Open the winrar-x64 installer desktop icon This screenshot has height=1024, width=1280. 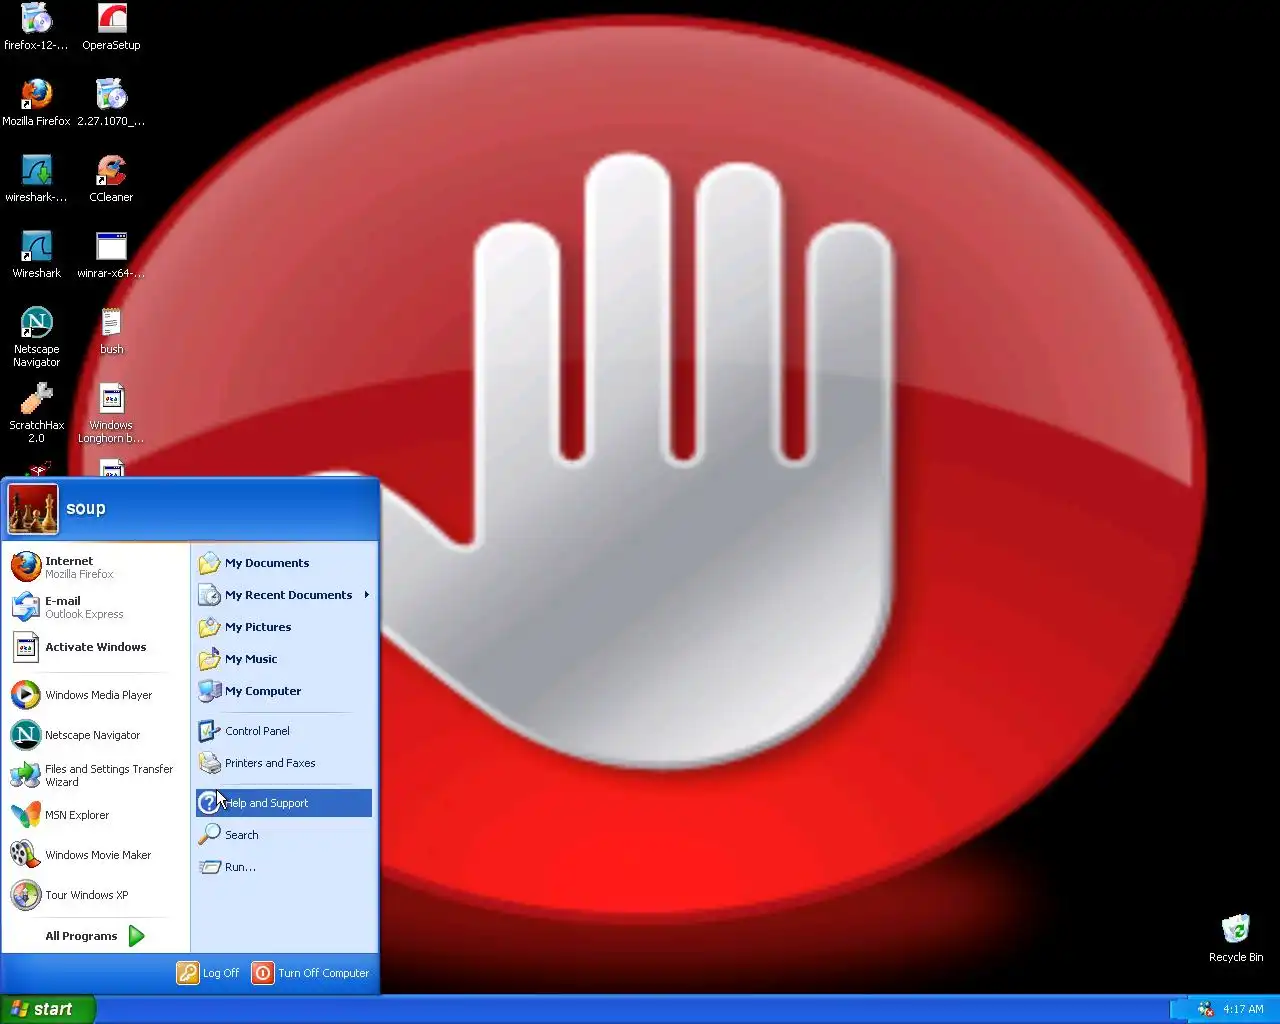click(x=111, y=255)
